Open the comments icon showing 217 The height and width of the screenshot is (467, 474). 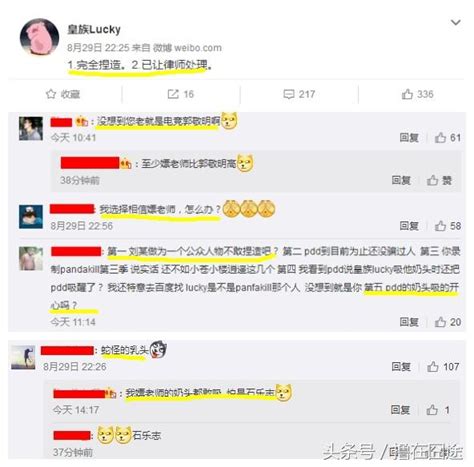(299, 94)
